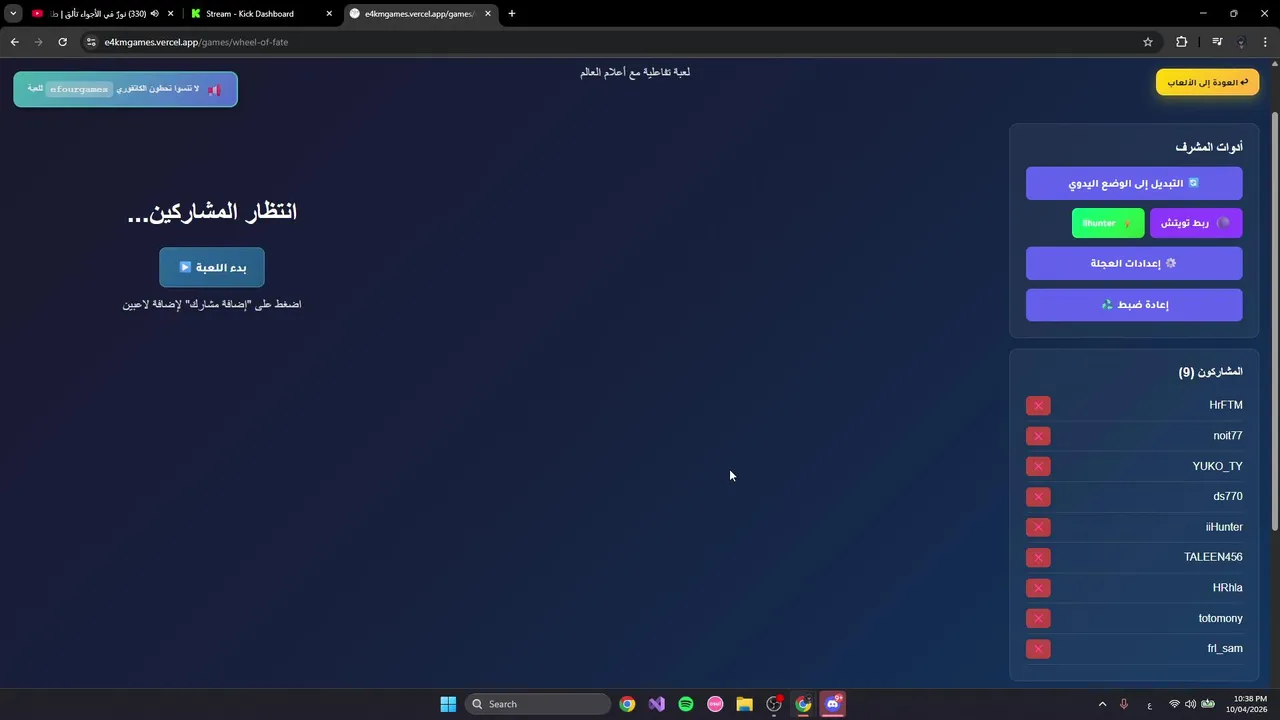Click the reset button (إعادة ضبط)
Image resolution: width=1280 pixels, height=720 pixels.
tap(1134, 305)
